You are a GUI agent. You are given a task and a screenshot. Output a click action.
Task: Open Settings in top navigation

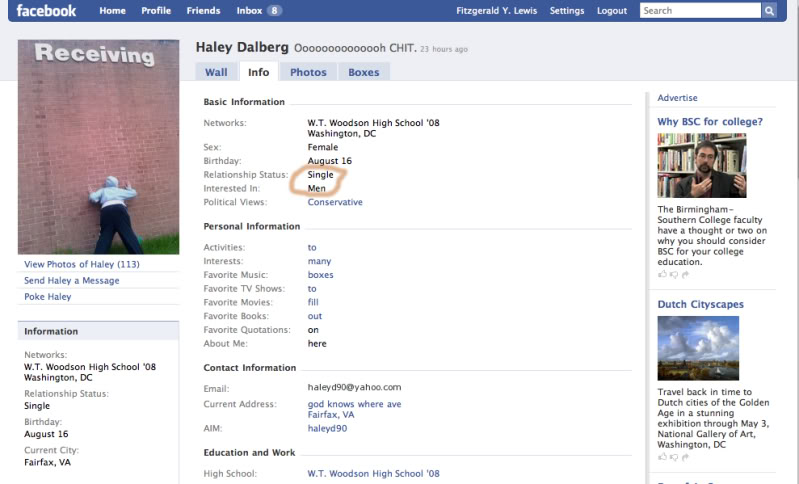tap(567, 11)
